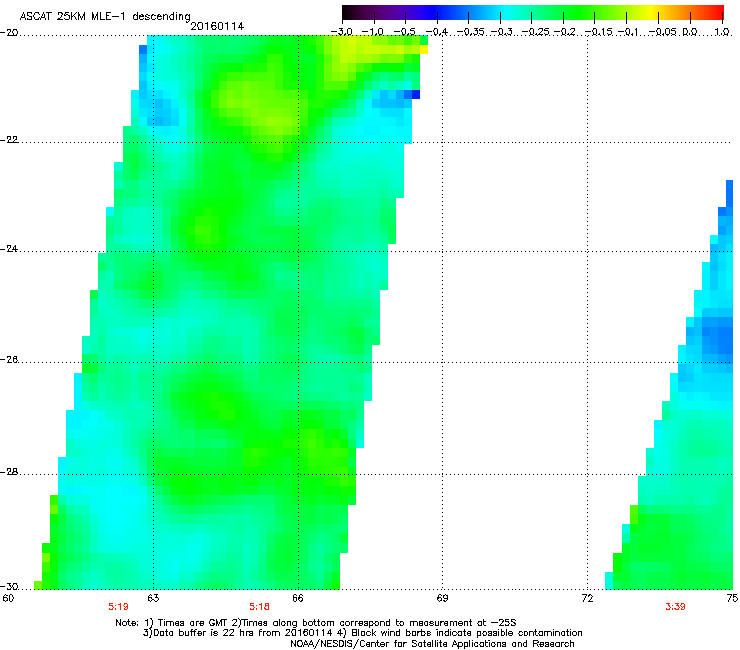
Task: Click the -30 latitude axis label
Action: click(x=9, y=587)
